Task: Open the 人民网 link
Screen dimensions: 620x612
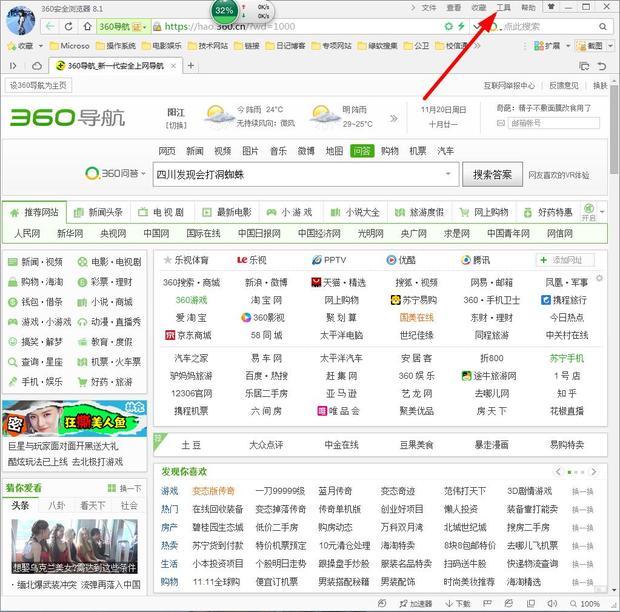Action: [x=27, y=234]
